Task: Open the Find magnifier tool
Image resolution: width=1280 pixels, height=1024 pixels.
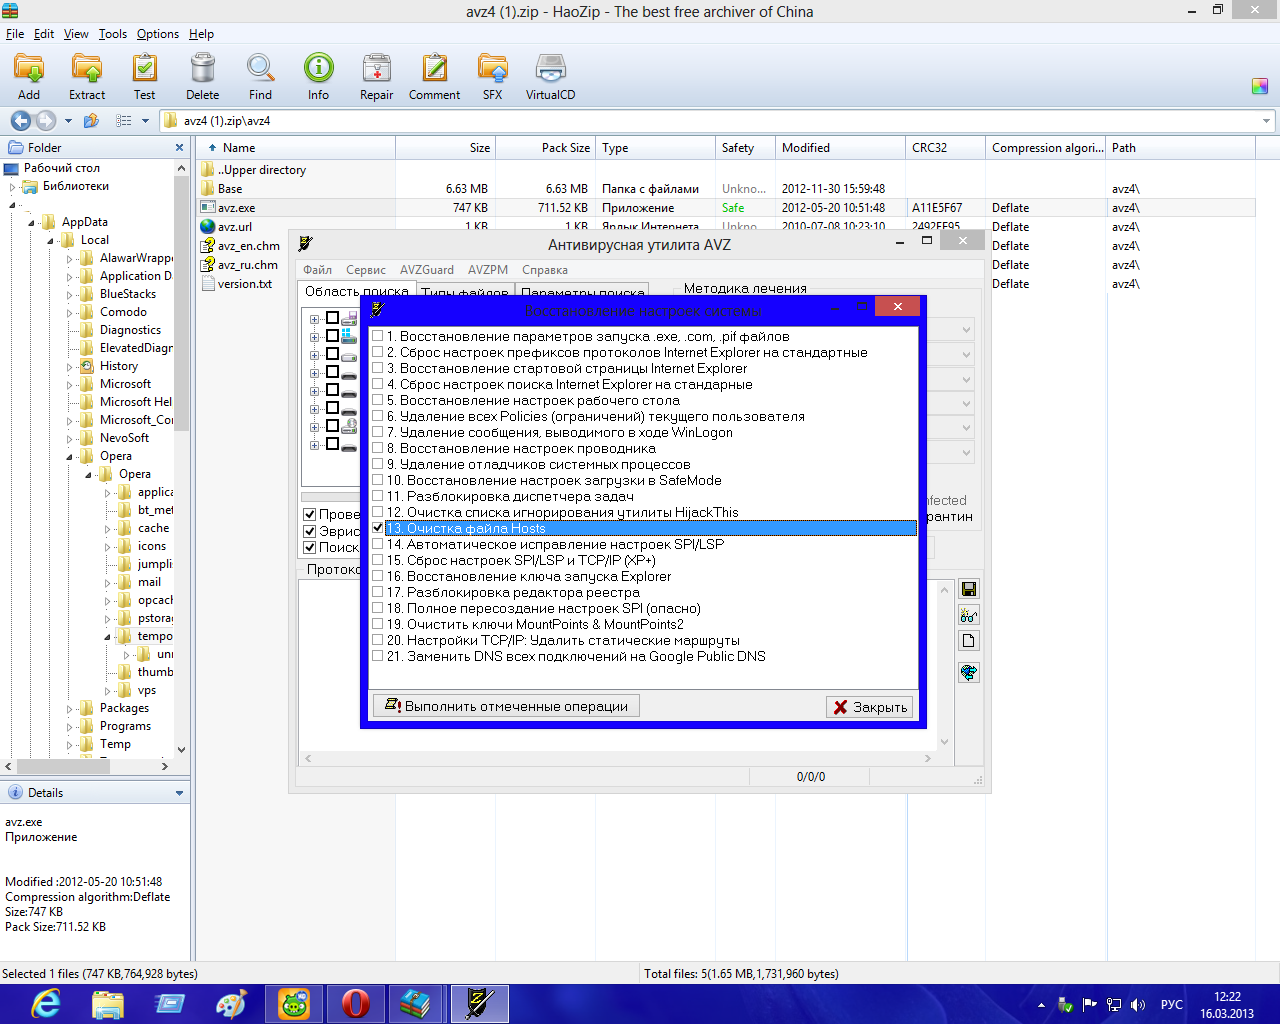Action: [260, 77]
